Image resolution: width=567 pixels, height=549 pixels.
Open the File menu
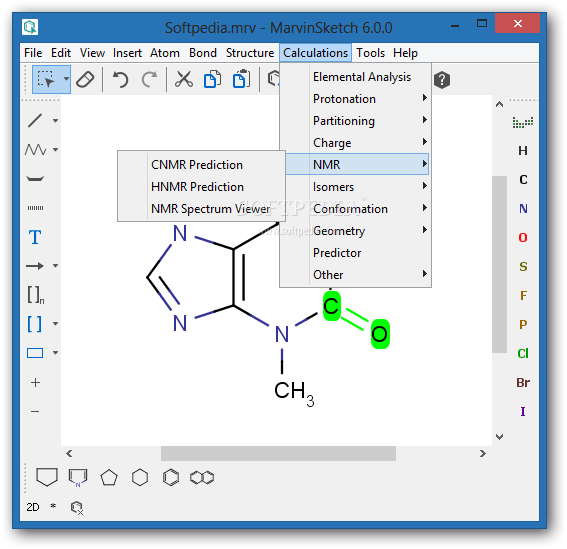pos(33,53)
